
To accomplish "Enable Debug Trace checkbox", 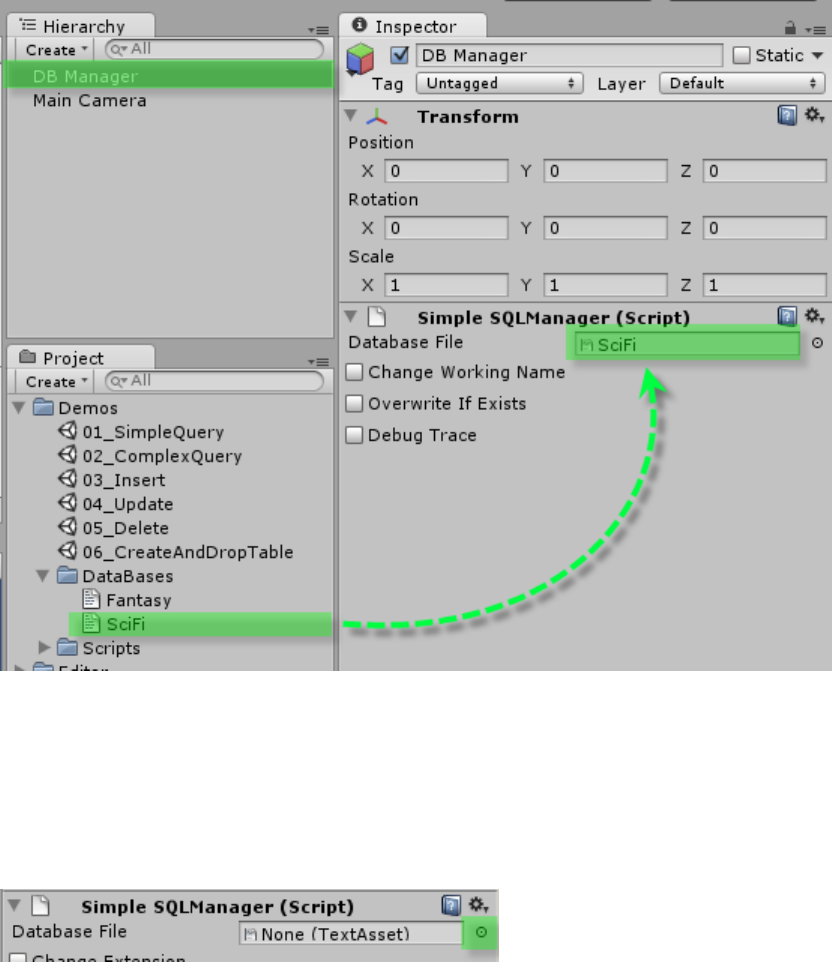I will coord(354,435).
